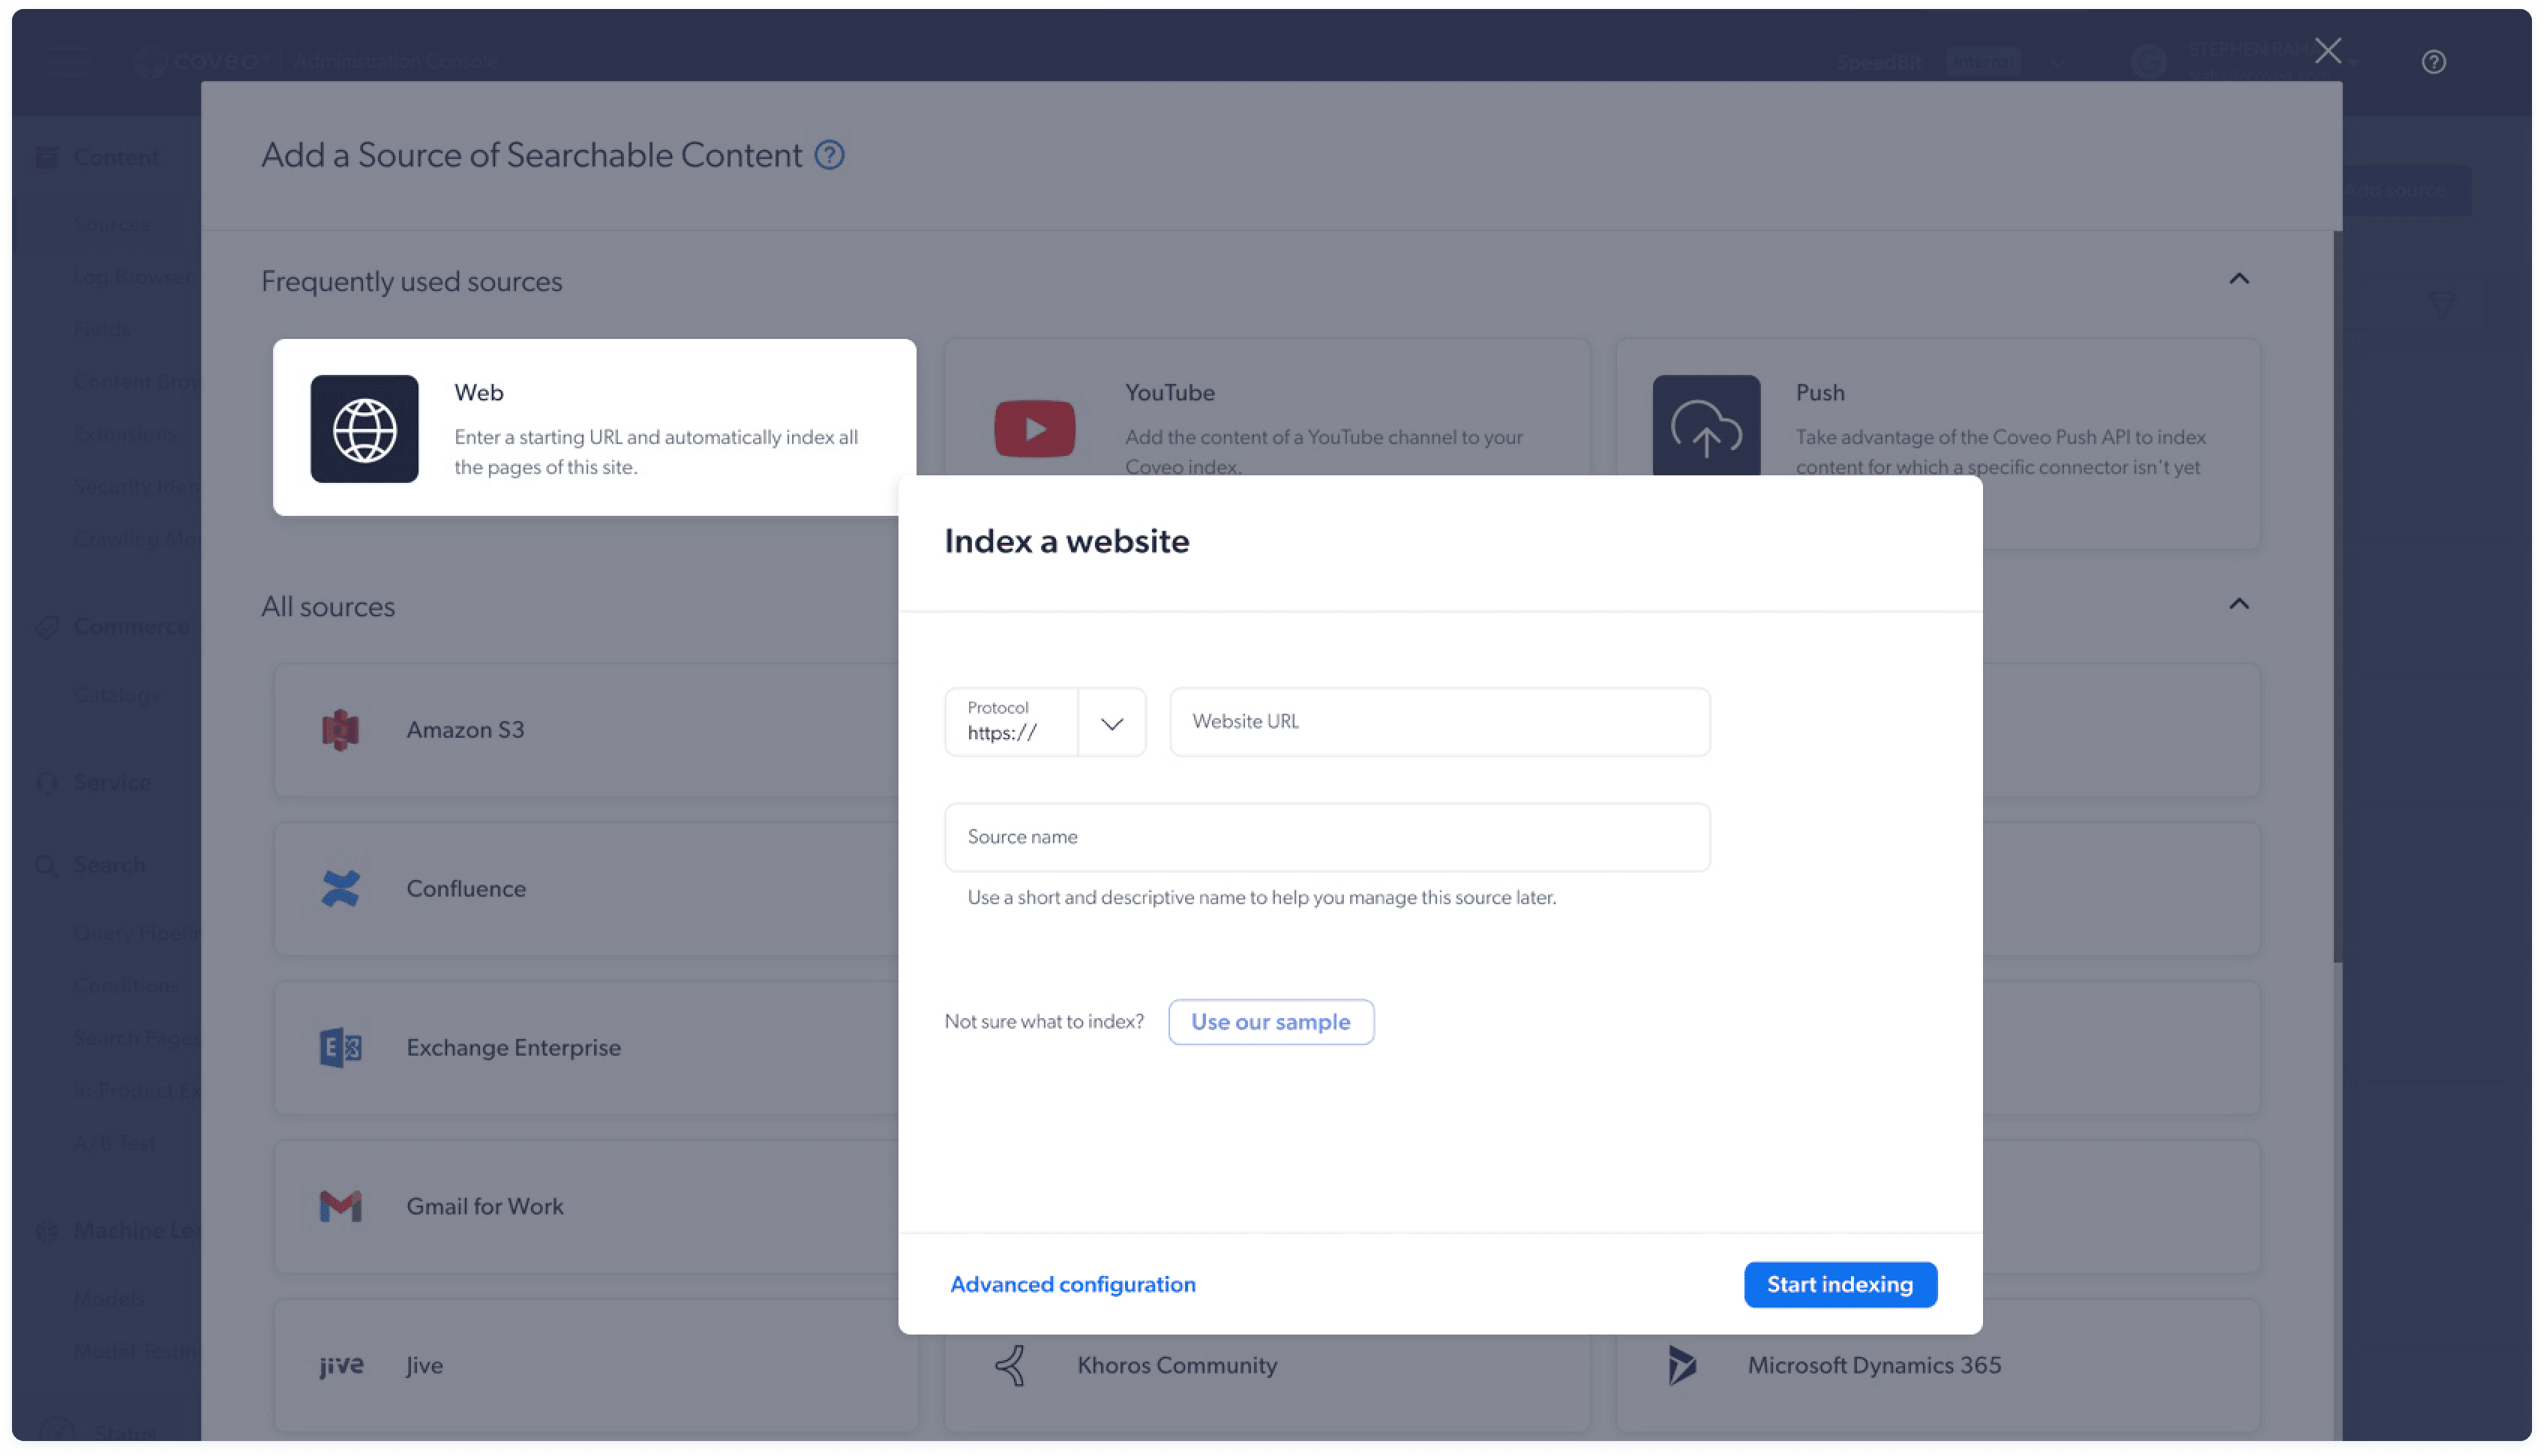Select the Push source card title
Image resolution: width=2544 pixels, height=1456 pixels.
1820,393
